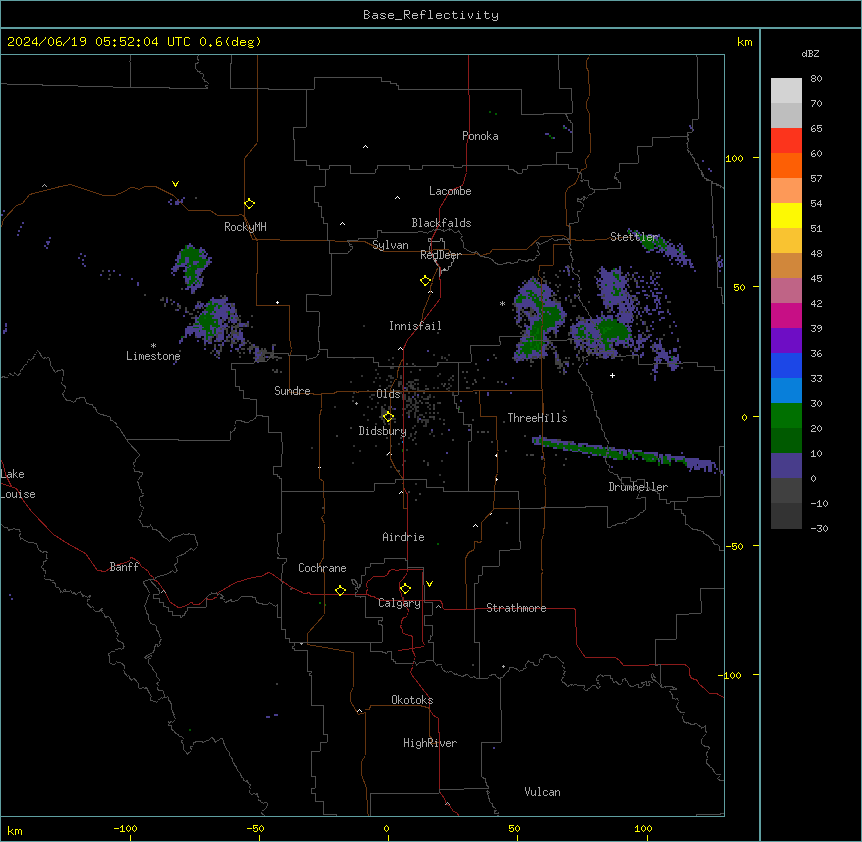The width and height of the screenshot is (862, 842).
Task: Click the Didsbury town label
Action: (x=382, y=431)
